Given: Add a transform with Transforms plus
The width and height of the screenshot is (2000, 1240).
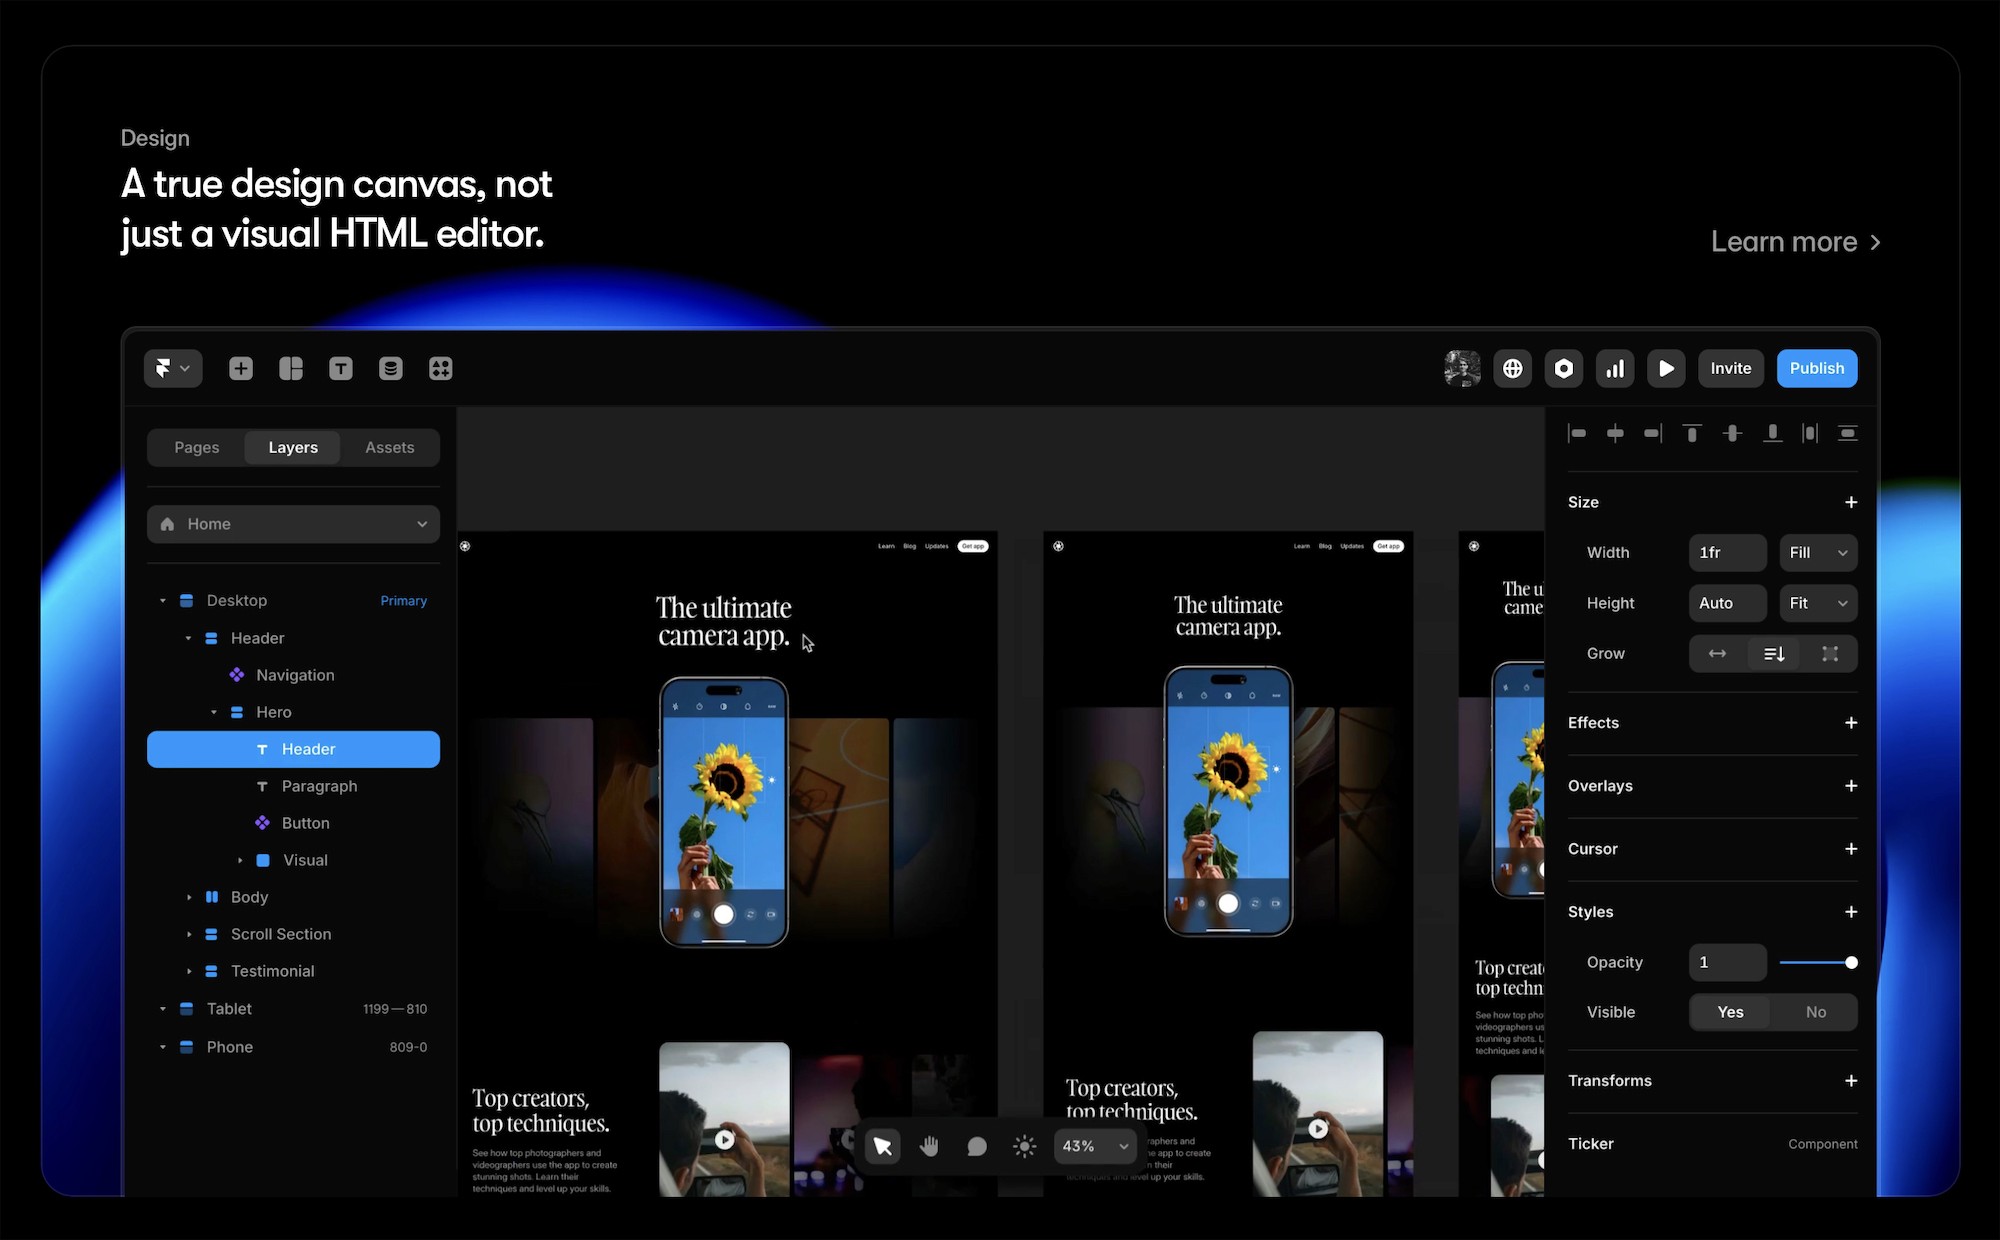Looking at the screenshot, I should pyautogui.click(x=1851, y=1081).
